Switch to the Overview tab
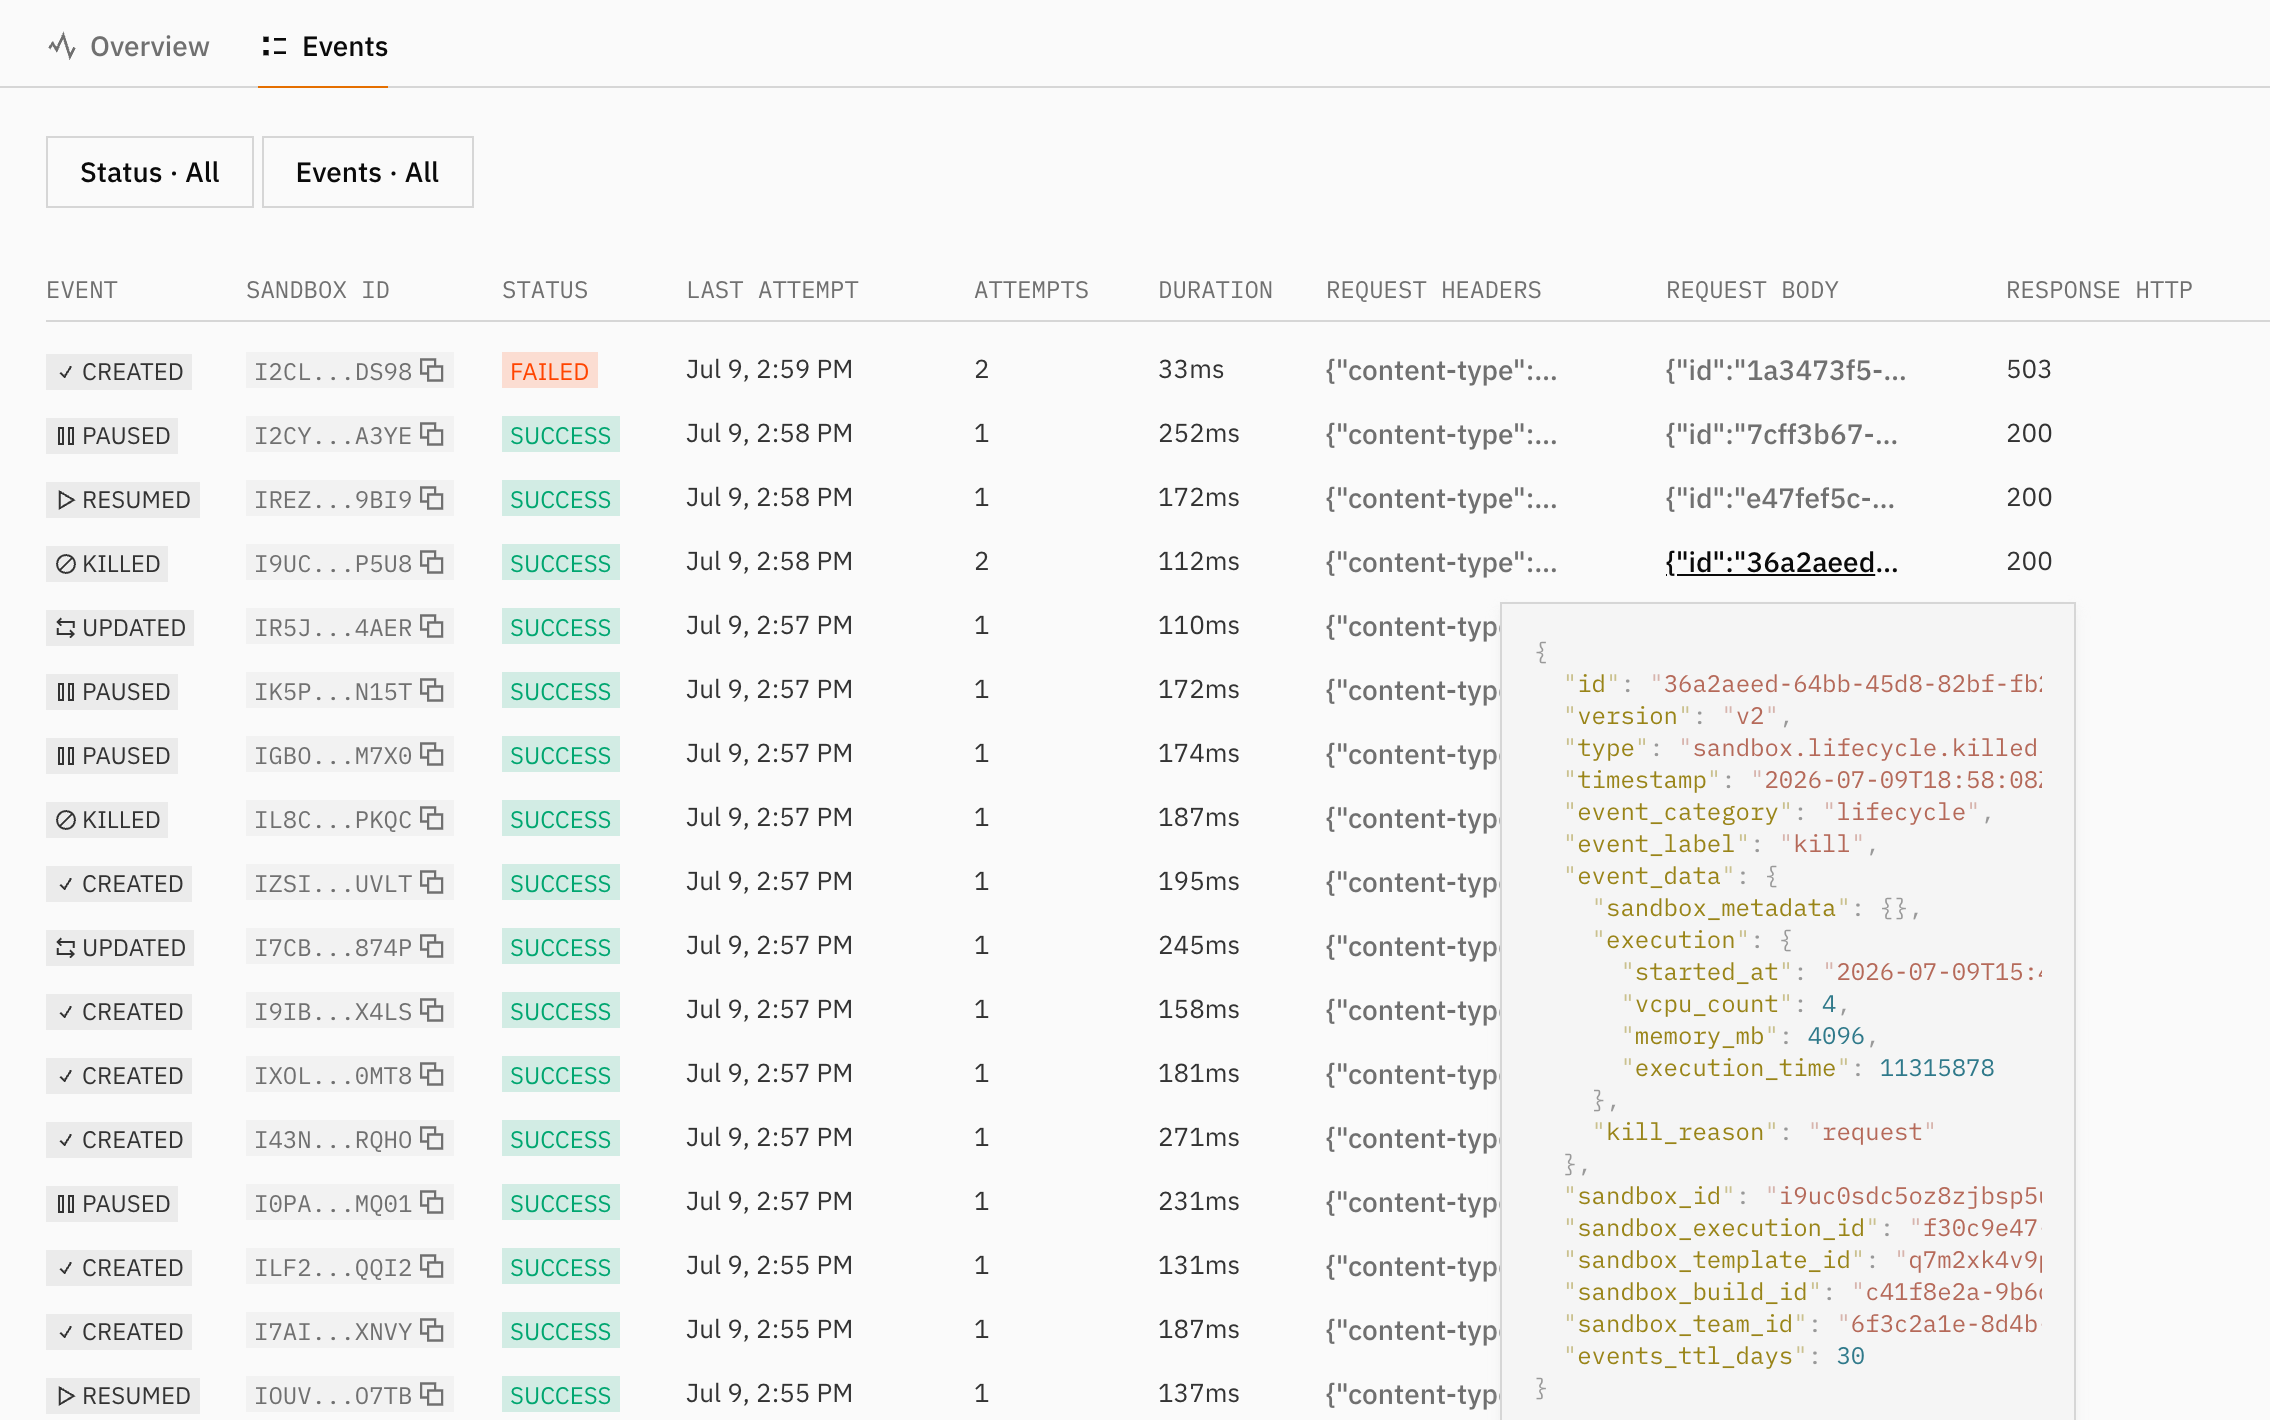Screen dimensions: 2270x1420 point(129,46)
